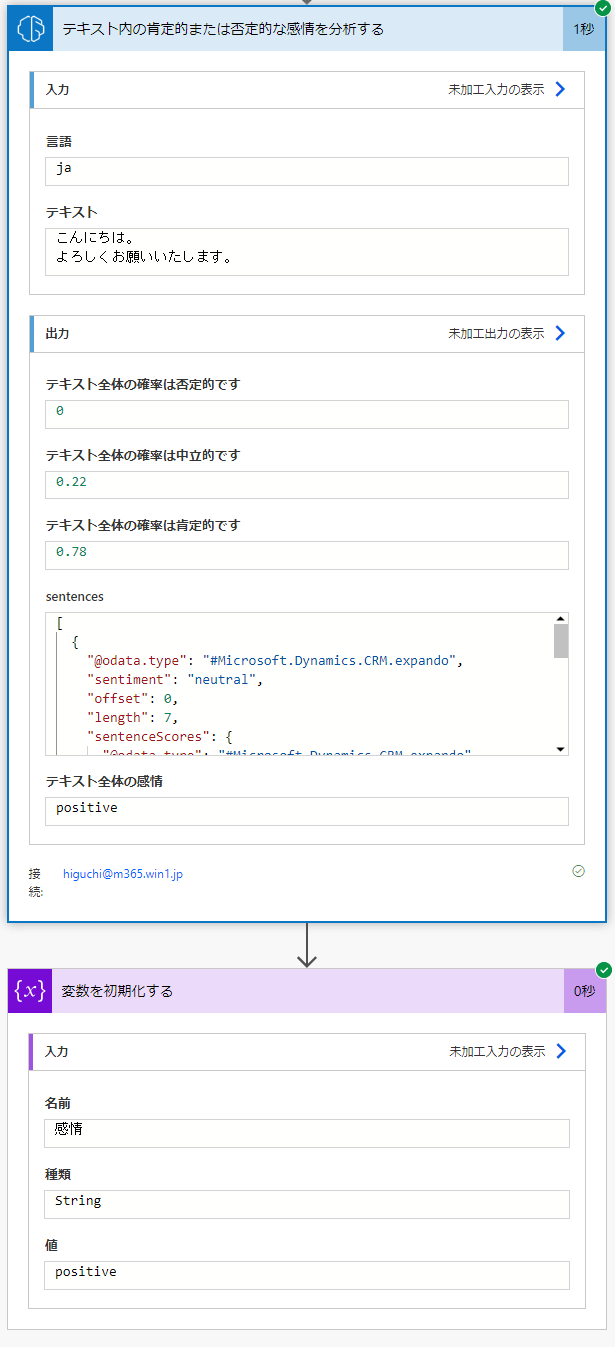Show raw outputs of sentiment action

tap(496, 333)
